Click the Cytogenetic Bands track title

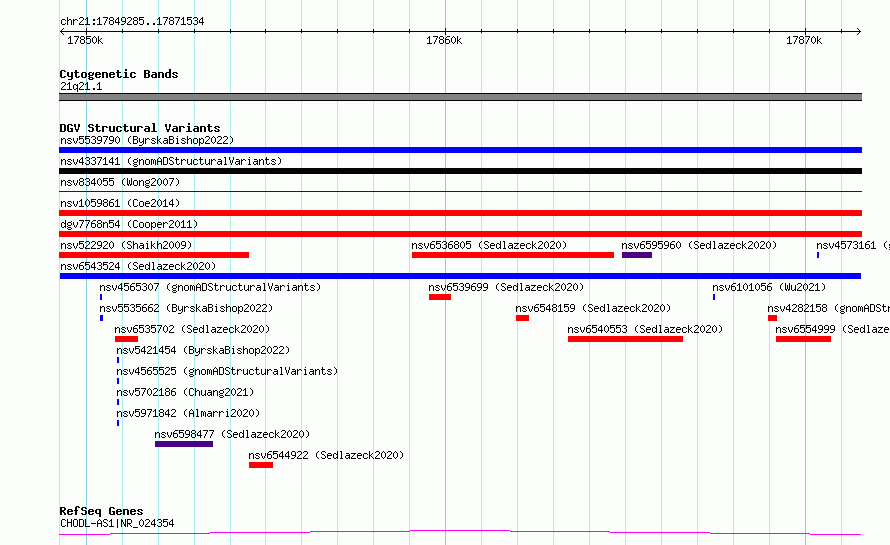coord(119,74)
